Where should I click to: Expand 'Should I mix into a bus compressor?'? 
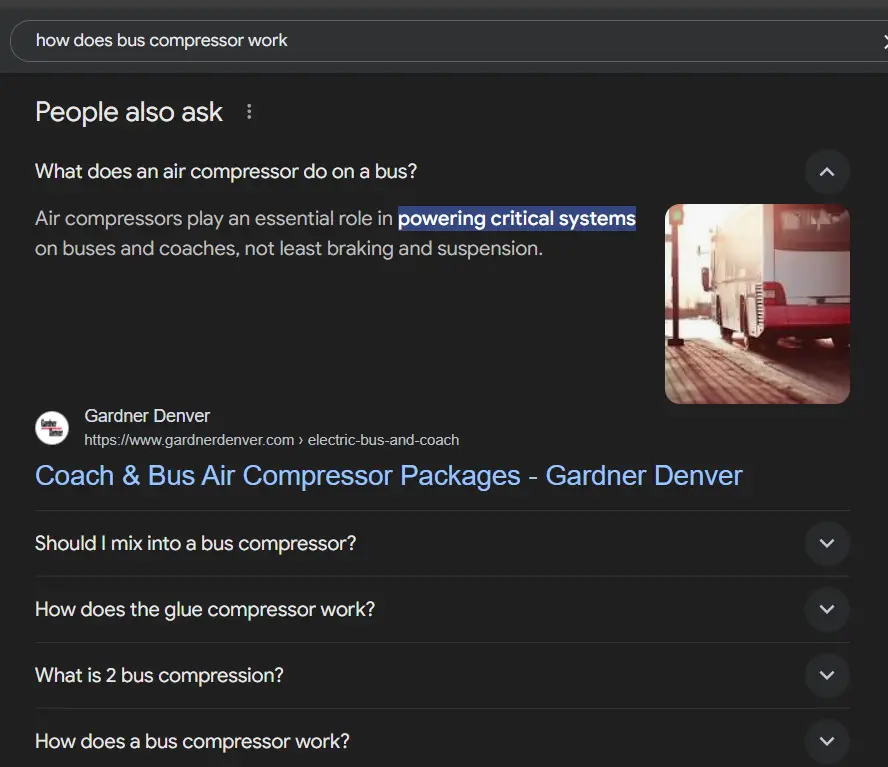tap(827, 543)
